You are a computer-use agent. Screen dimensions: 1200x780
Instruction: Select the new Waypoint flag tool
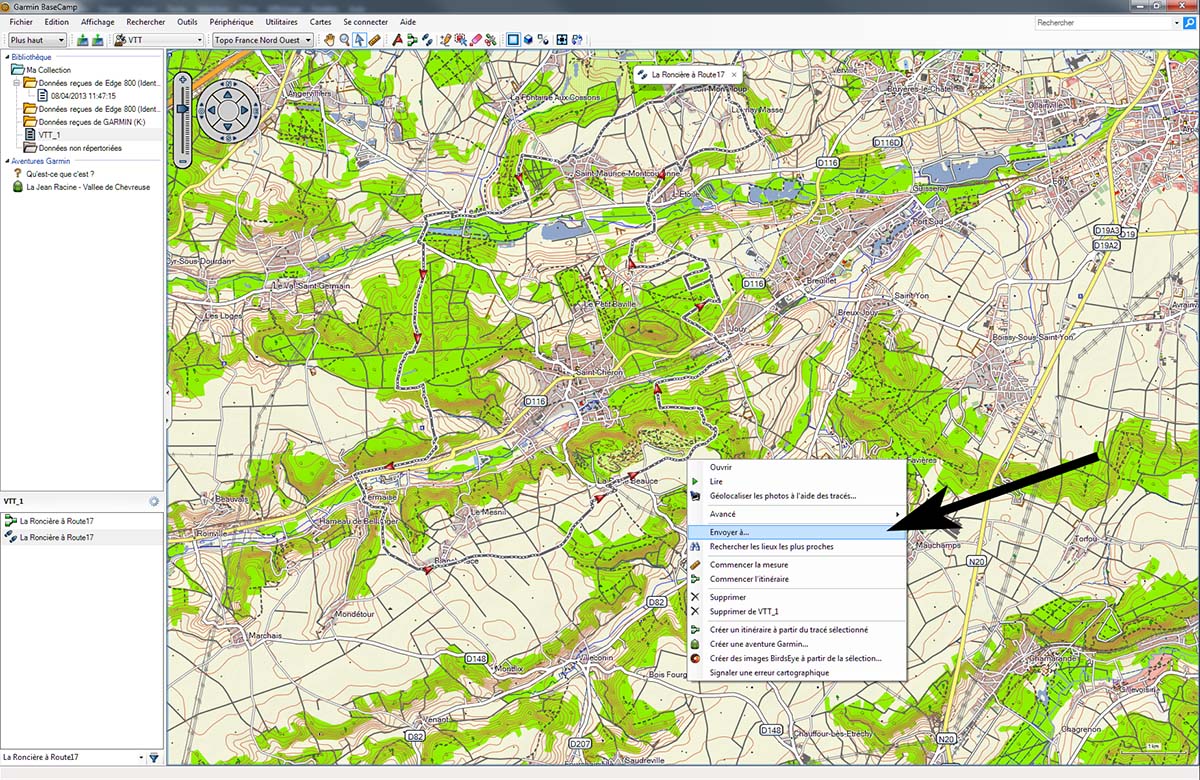pyautogui.click(x=397, y=40)
